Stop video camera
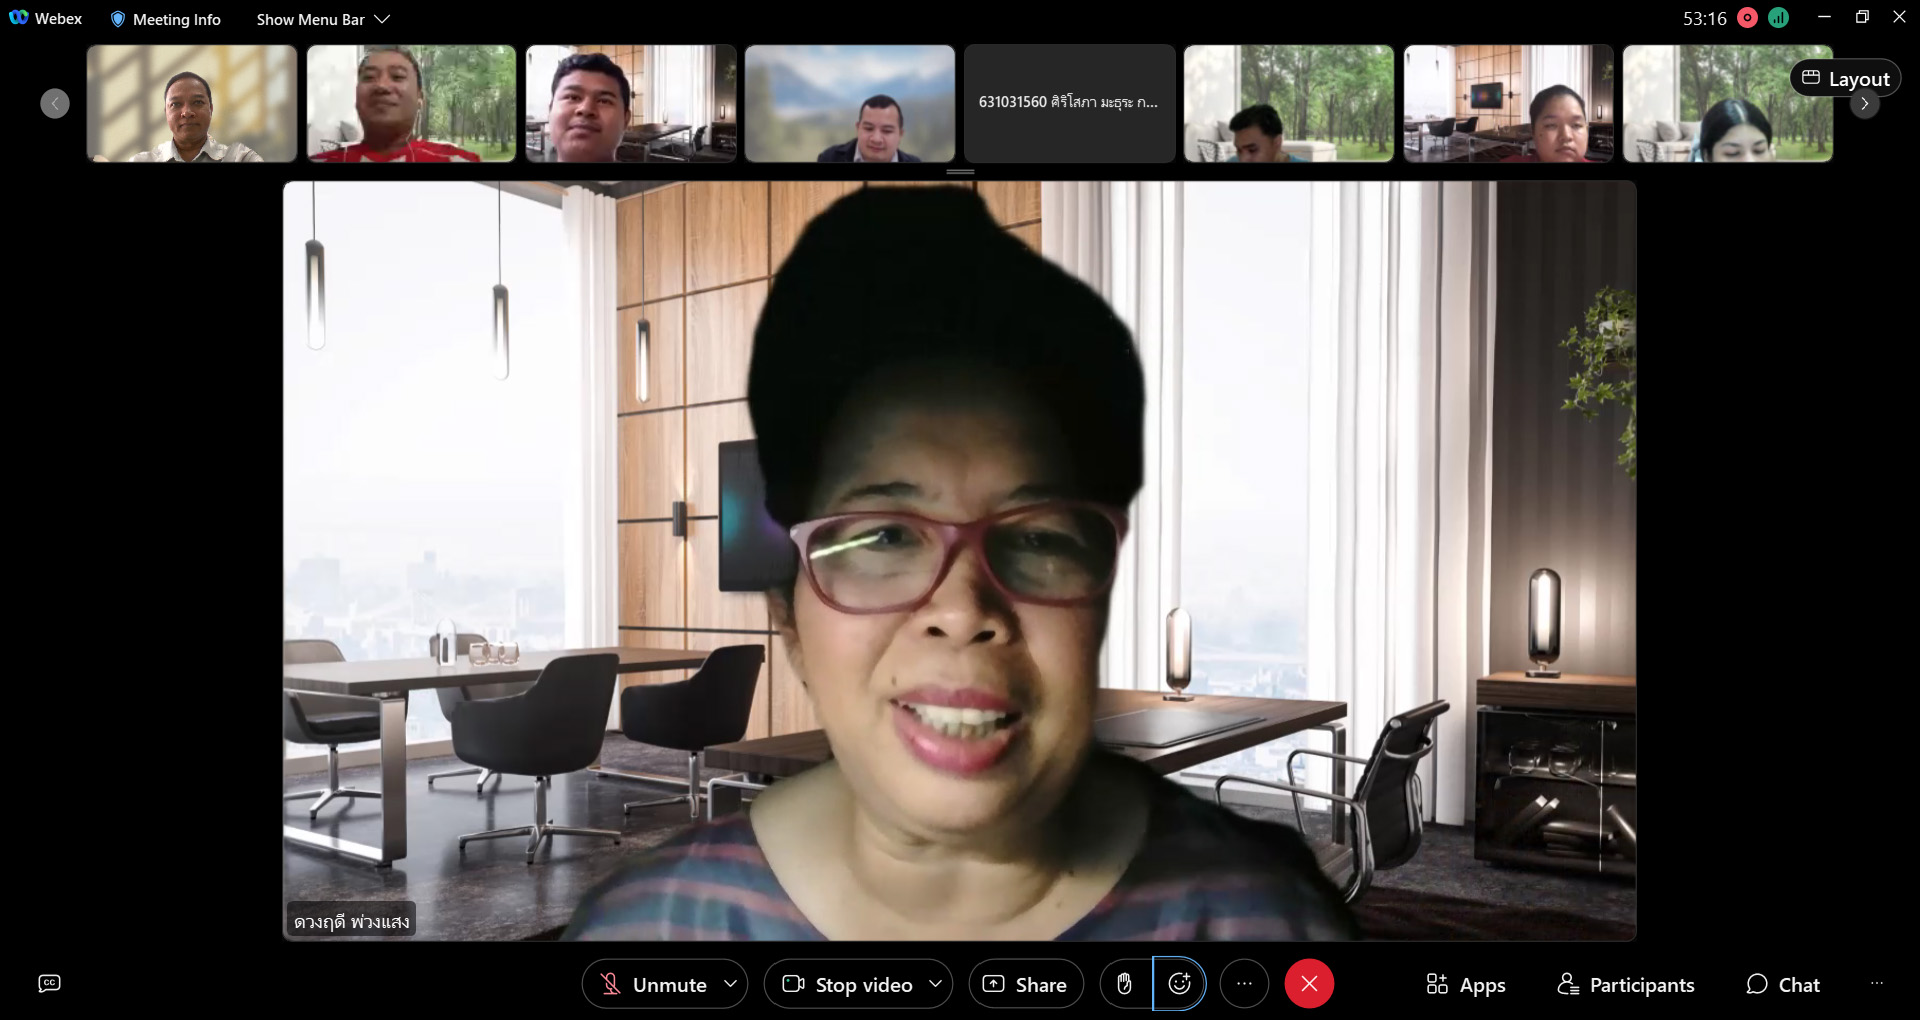Viewport: 1920px width, 1020px height. [846, 984]
